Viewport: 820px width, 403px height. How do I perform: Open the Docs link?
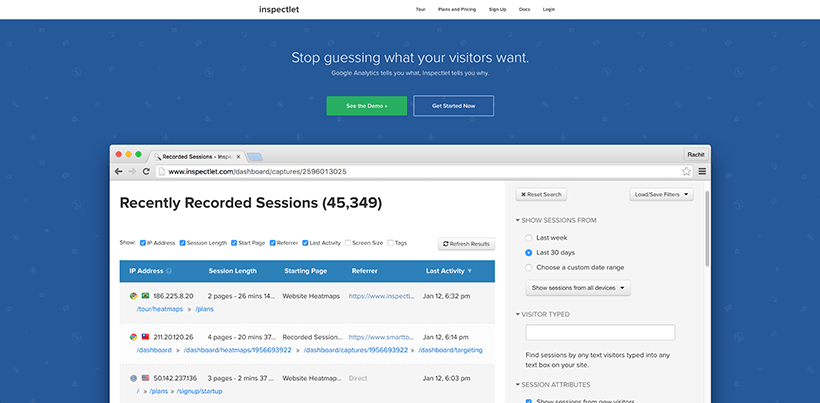(525, 9)
